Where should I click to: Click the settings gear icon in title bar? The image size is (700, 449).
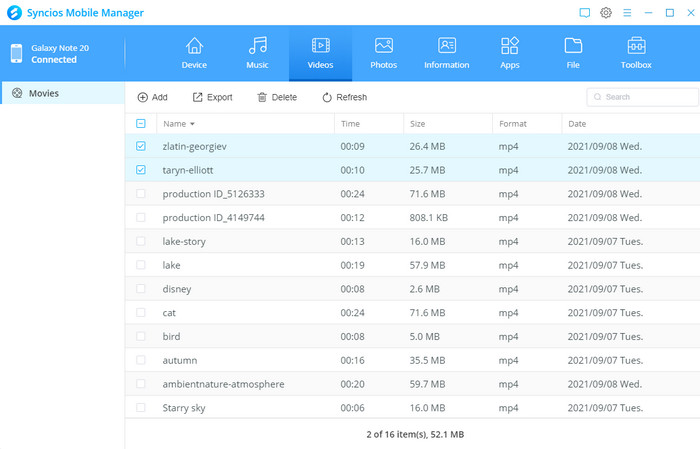click(x=606, y=12)
